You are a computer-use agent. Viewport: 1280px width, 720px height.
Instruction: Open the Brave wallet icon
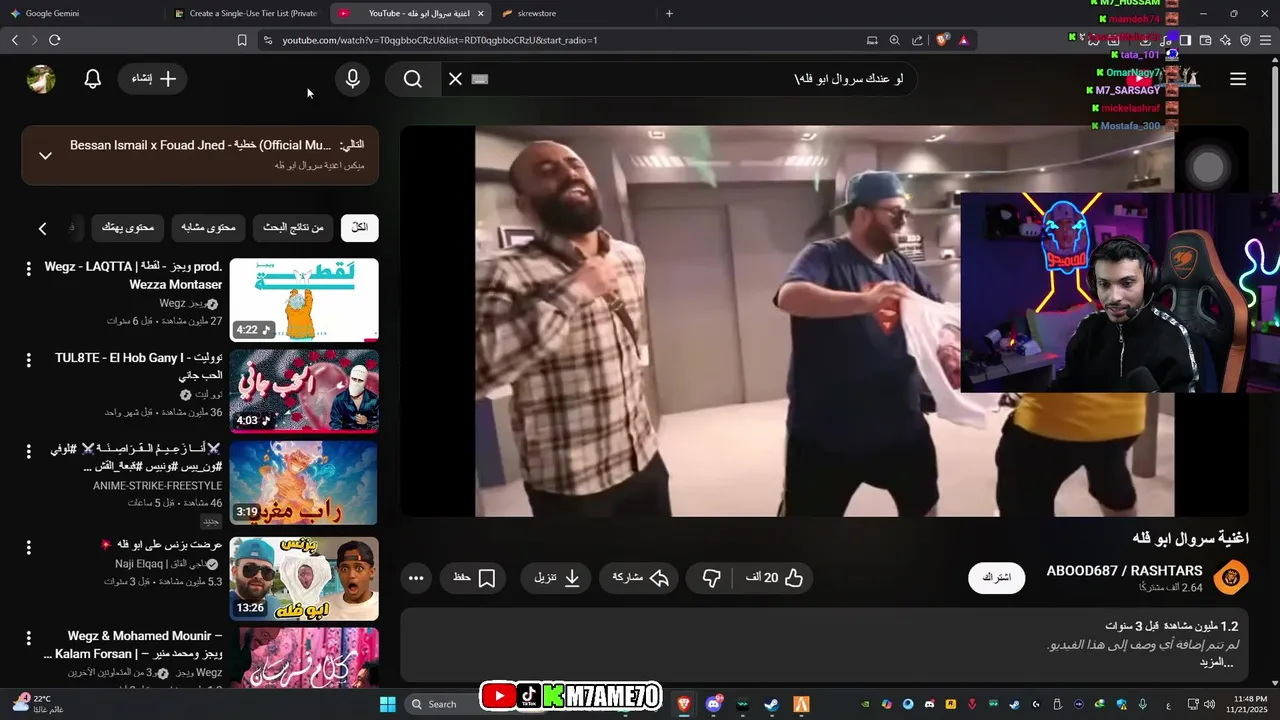[x=1205, y=40]
